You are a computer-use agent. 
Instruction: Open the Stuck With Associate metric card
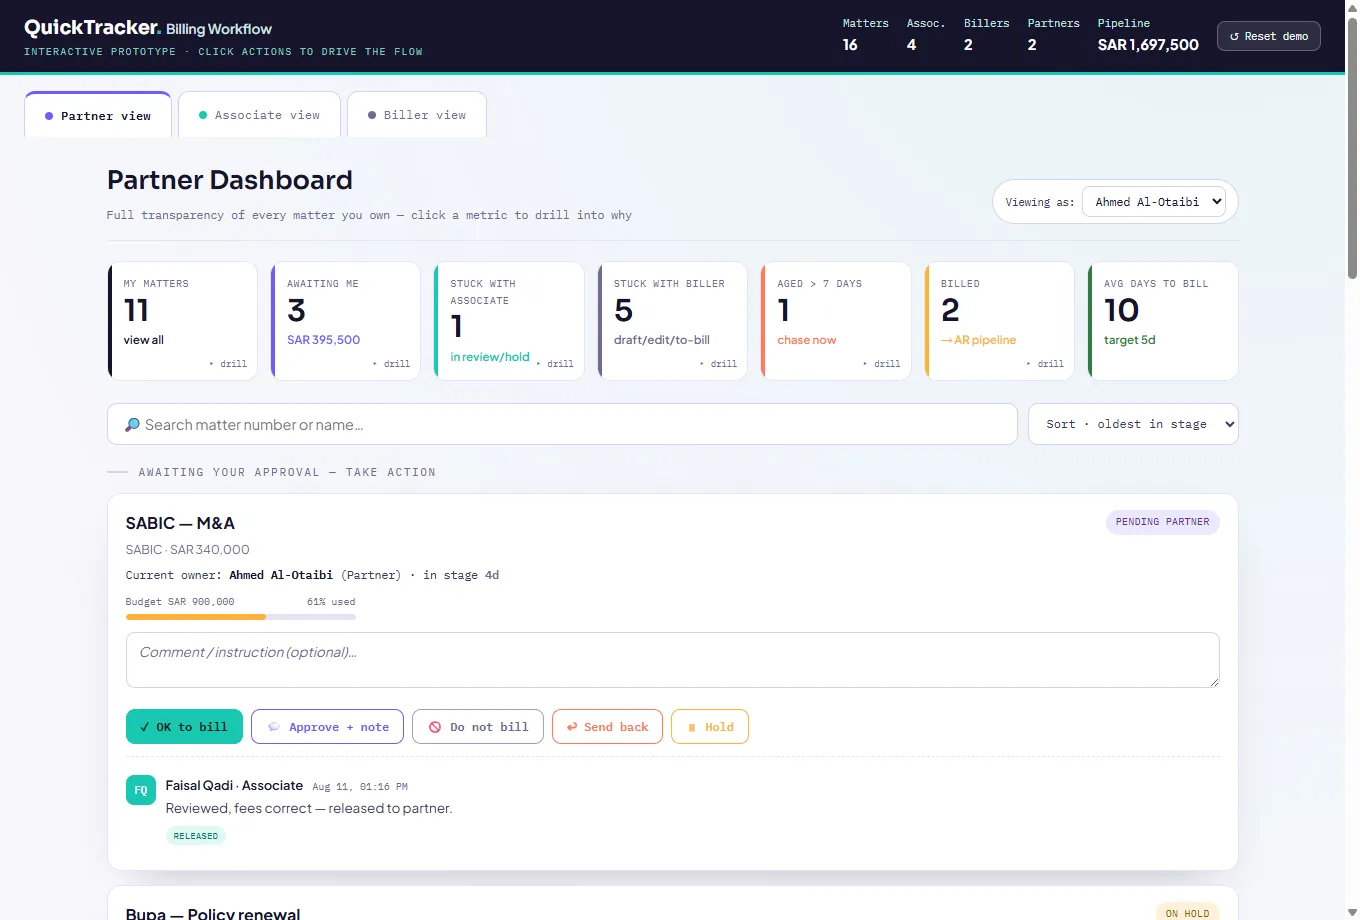(x=510, y=321)
